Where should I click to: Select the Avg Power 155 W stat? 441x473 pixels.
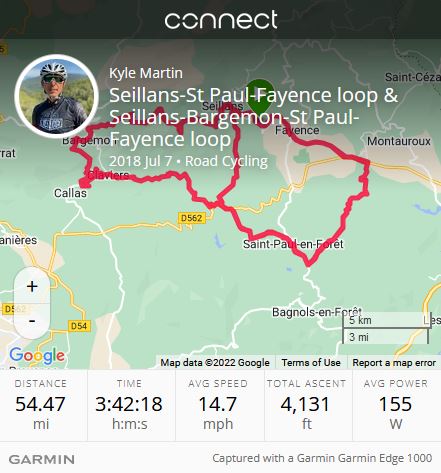pyautogui.click(x=396, y=406)
